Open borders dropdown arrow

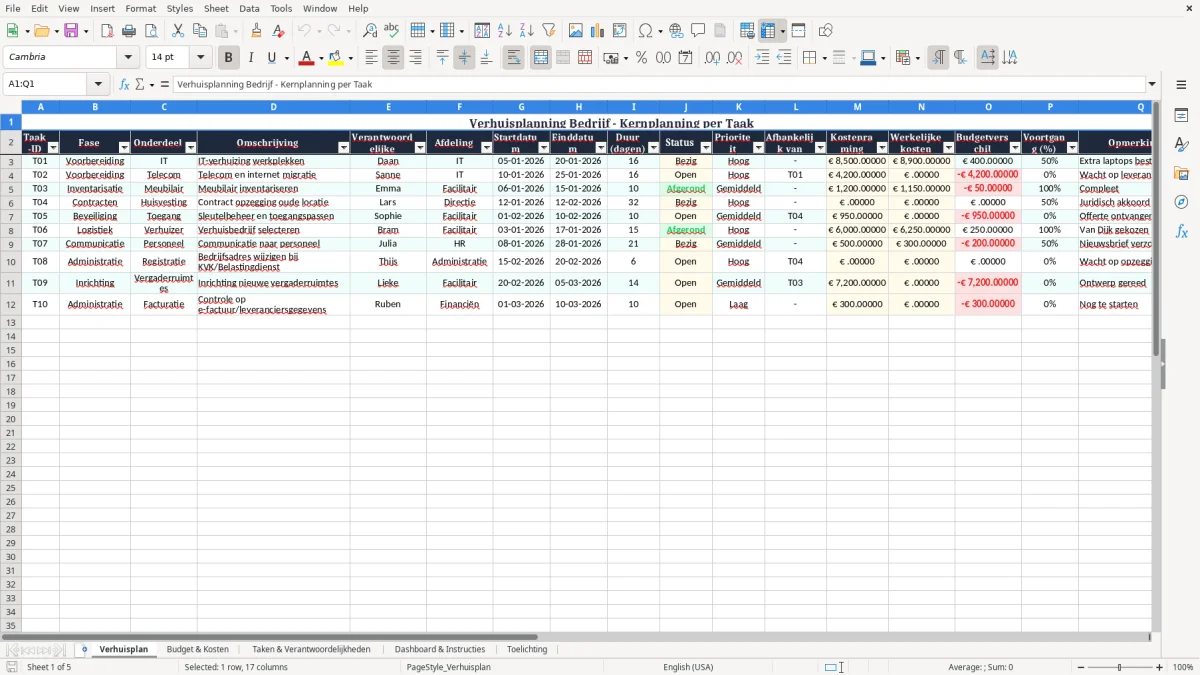pyautogui.click(x=823, y=58)
